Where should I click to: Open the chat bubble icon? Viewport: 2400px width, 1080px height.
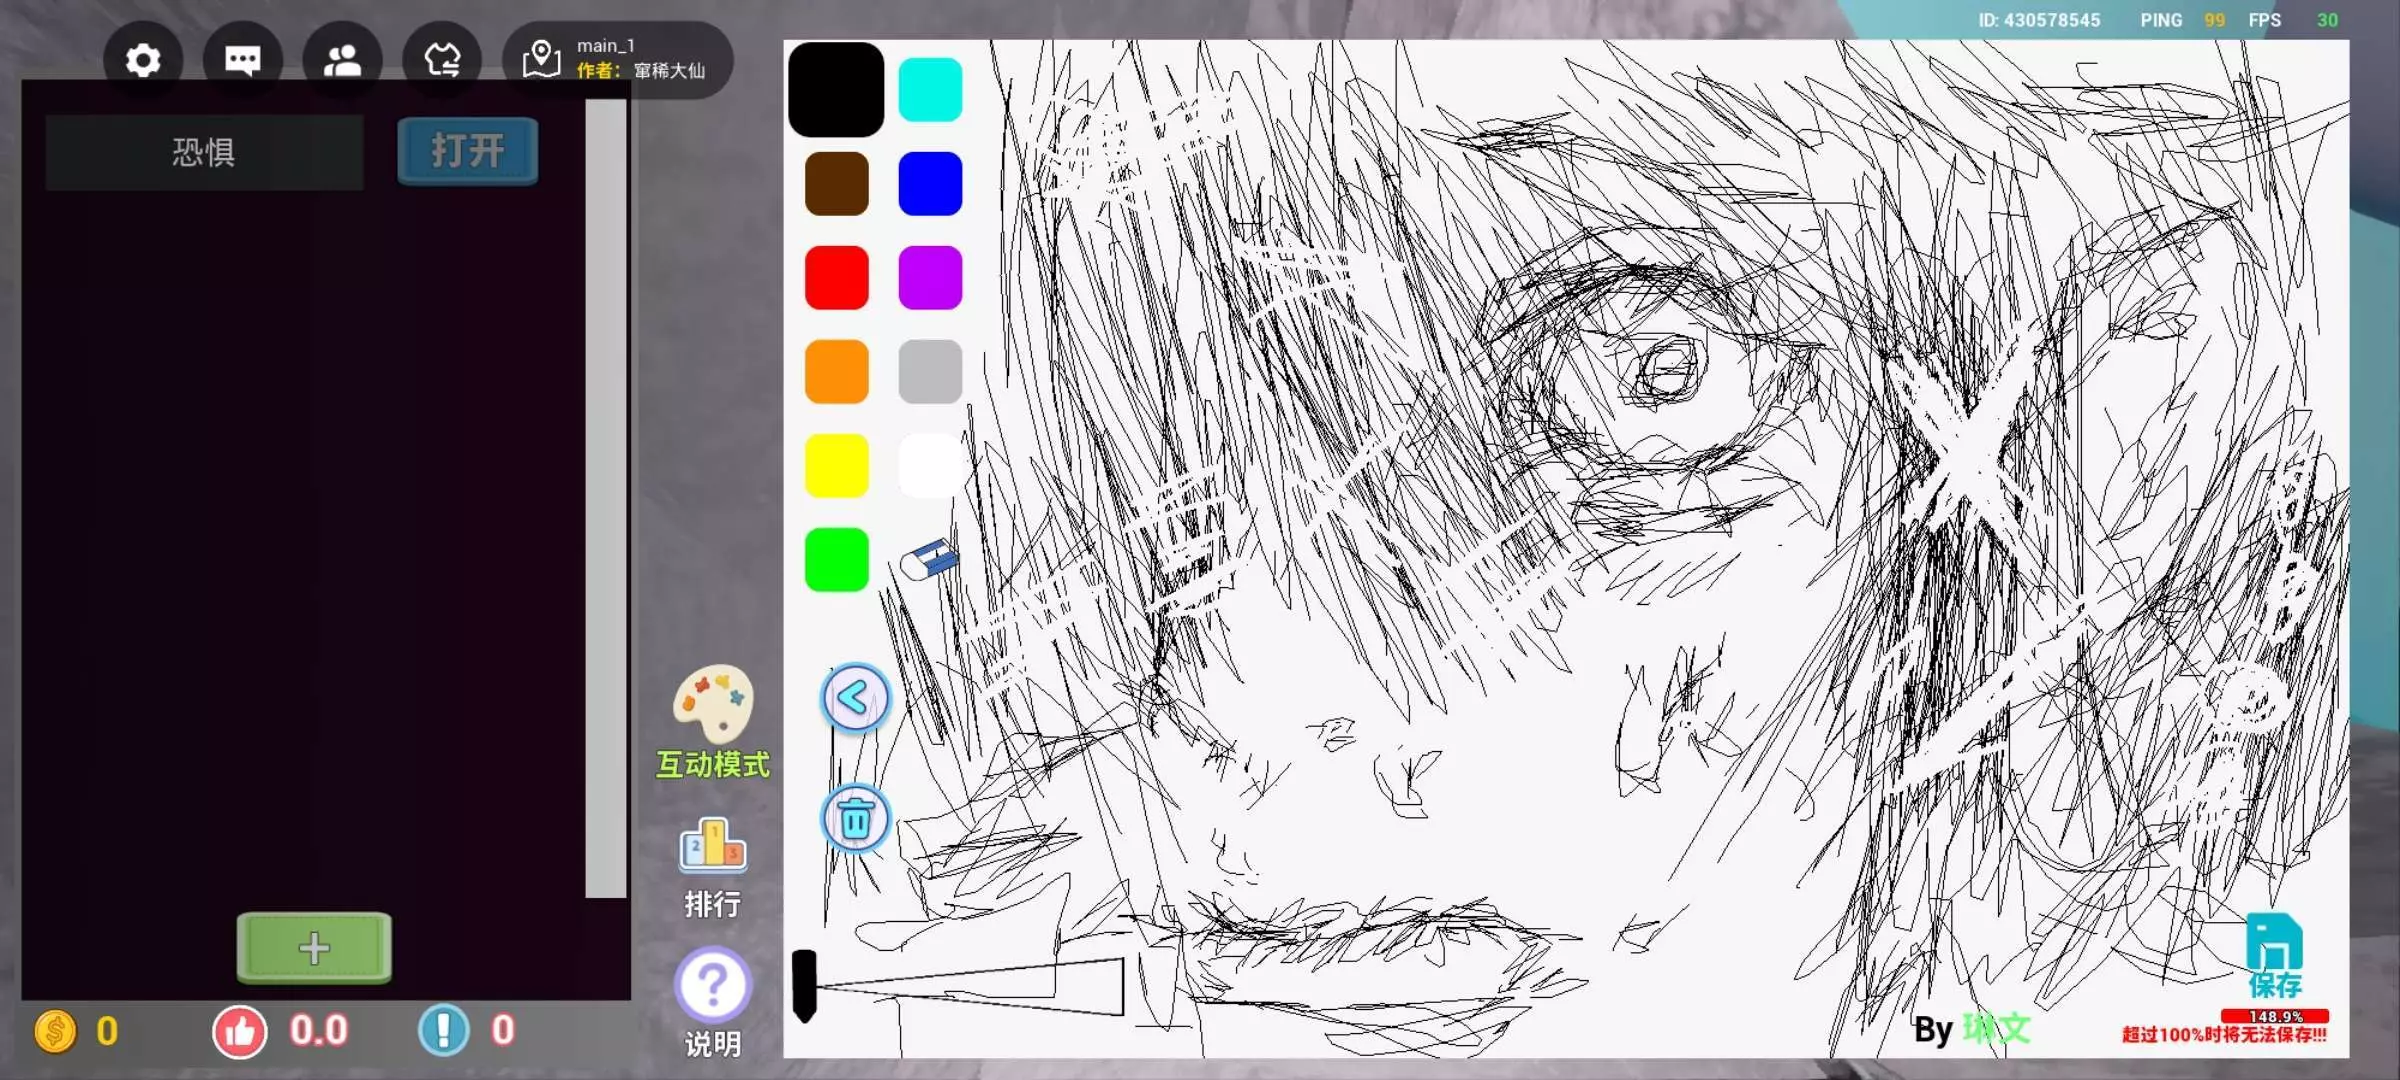(242, 61)
